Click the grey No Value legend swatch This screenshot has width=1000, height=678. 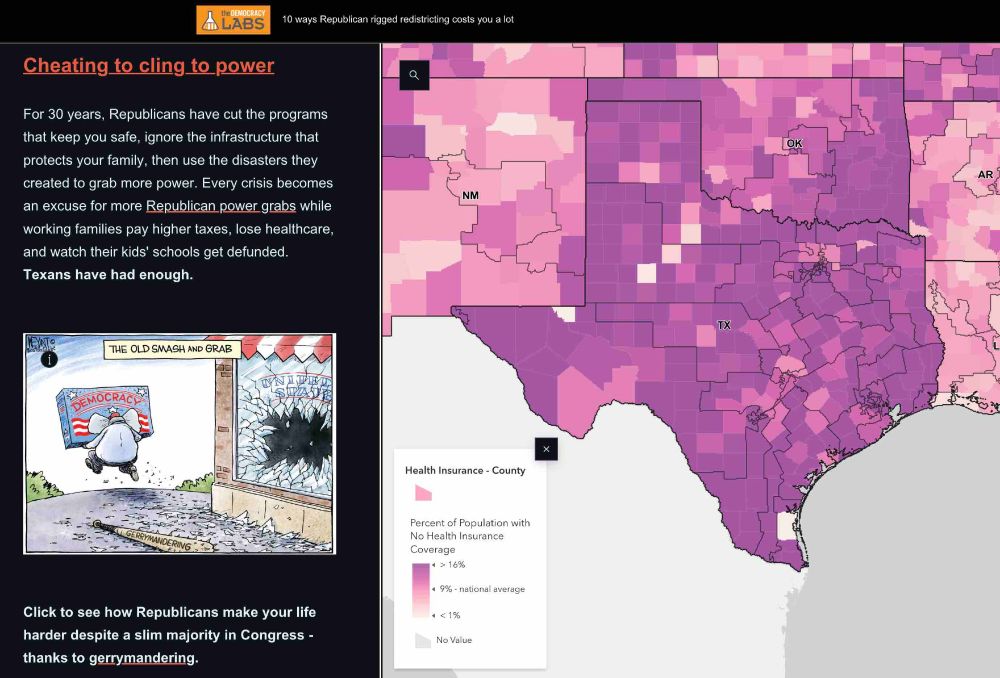click(x=423, y=640)
